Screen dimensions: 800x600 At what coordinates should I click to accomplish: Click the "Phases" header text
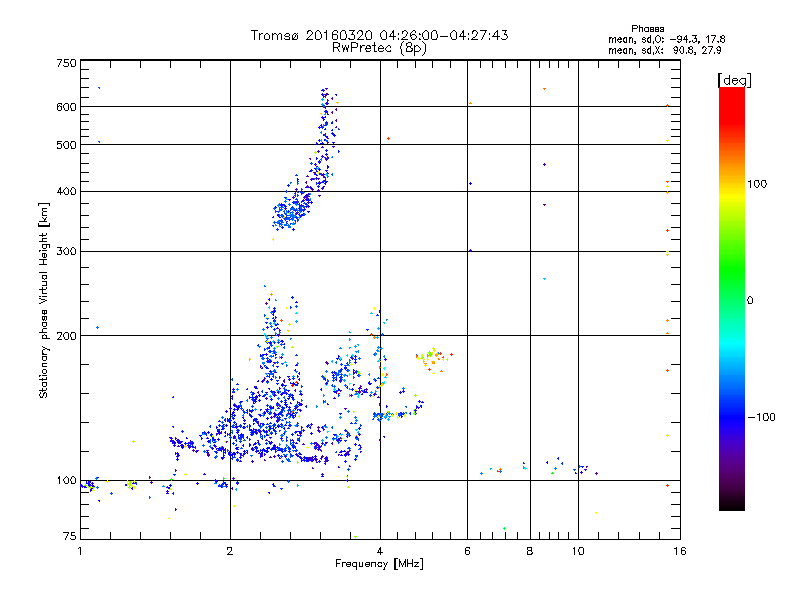(647, 29)
